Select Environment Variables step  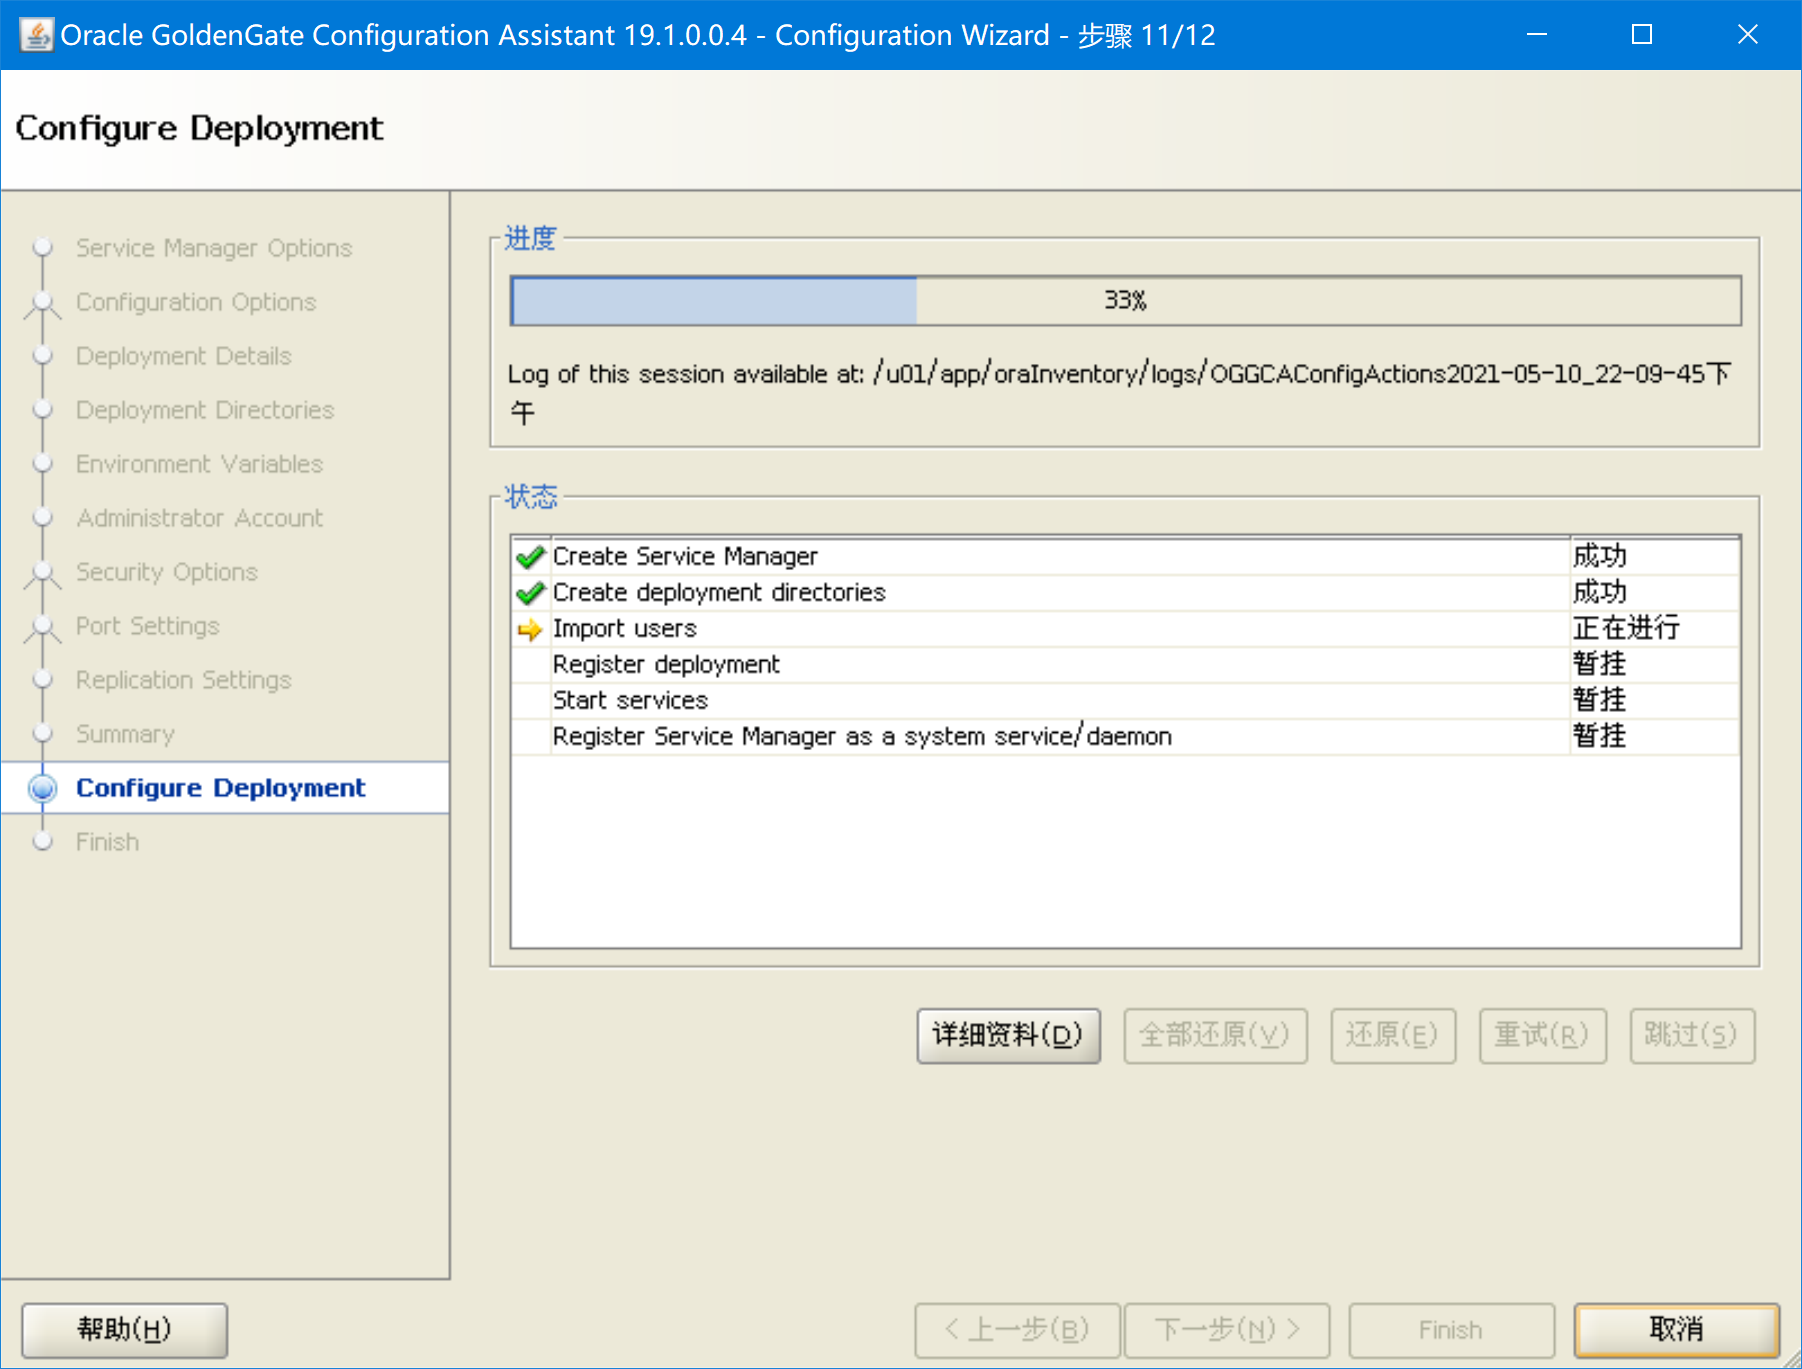pos(200,464)
